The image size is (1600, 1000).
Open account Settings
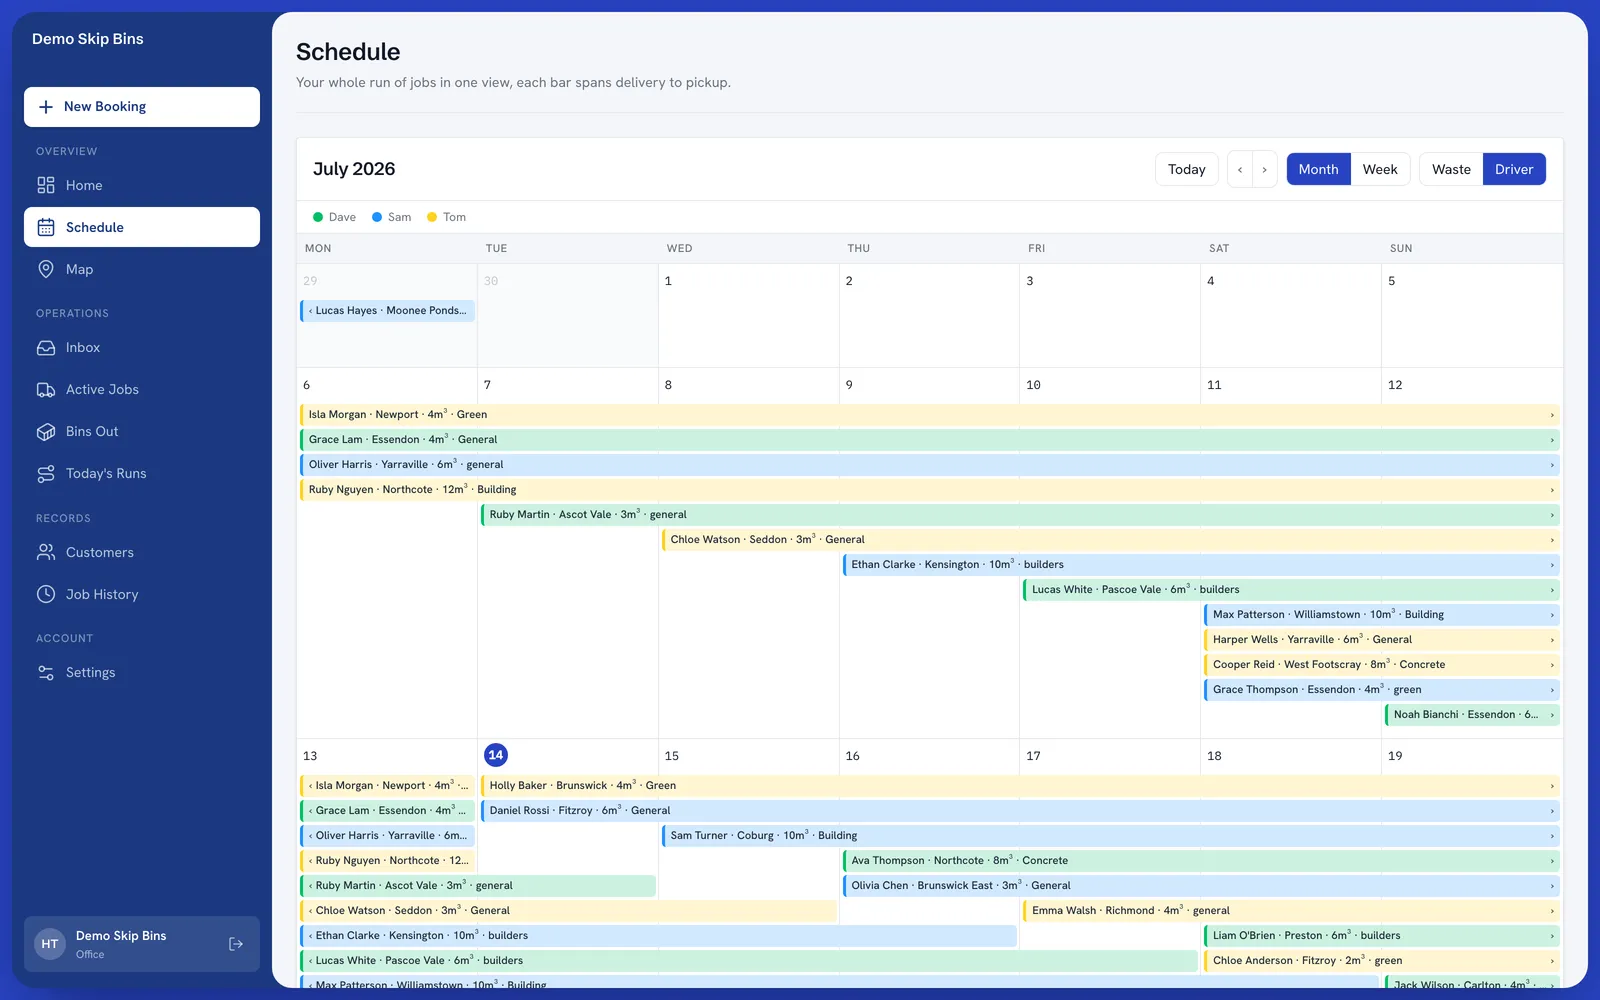pos(142,672)
